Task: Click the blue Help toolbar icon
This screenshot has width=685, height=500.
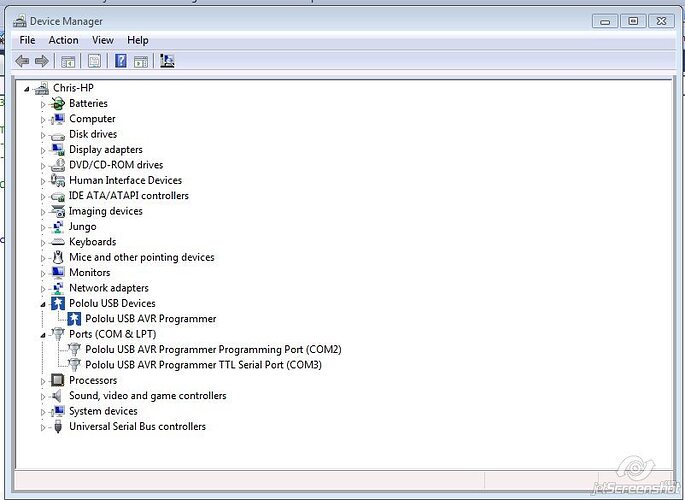Action: (x=121, y=61)
